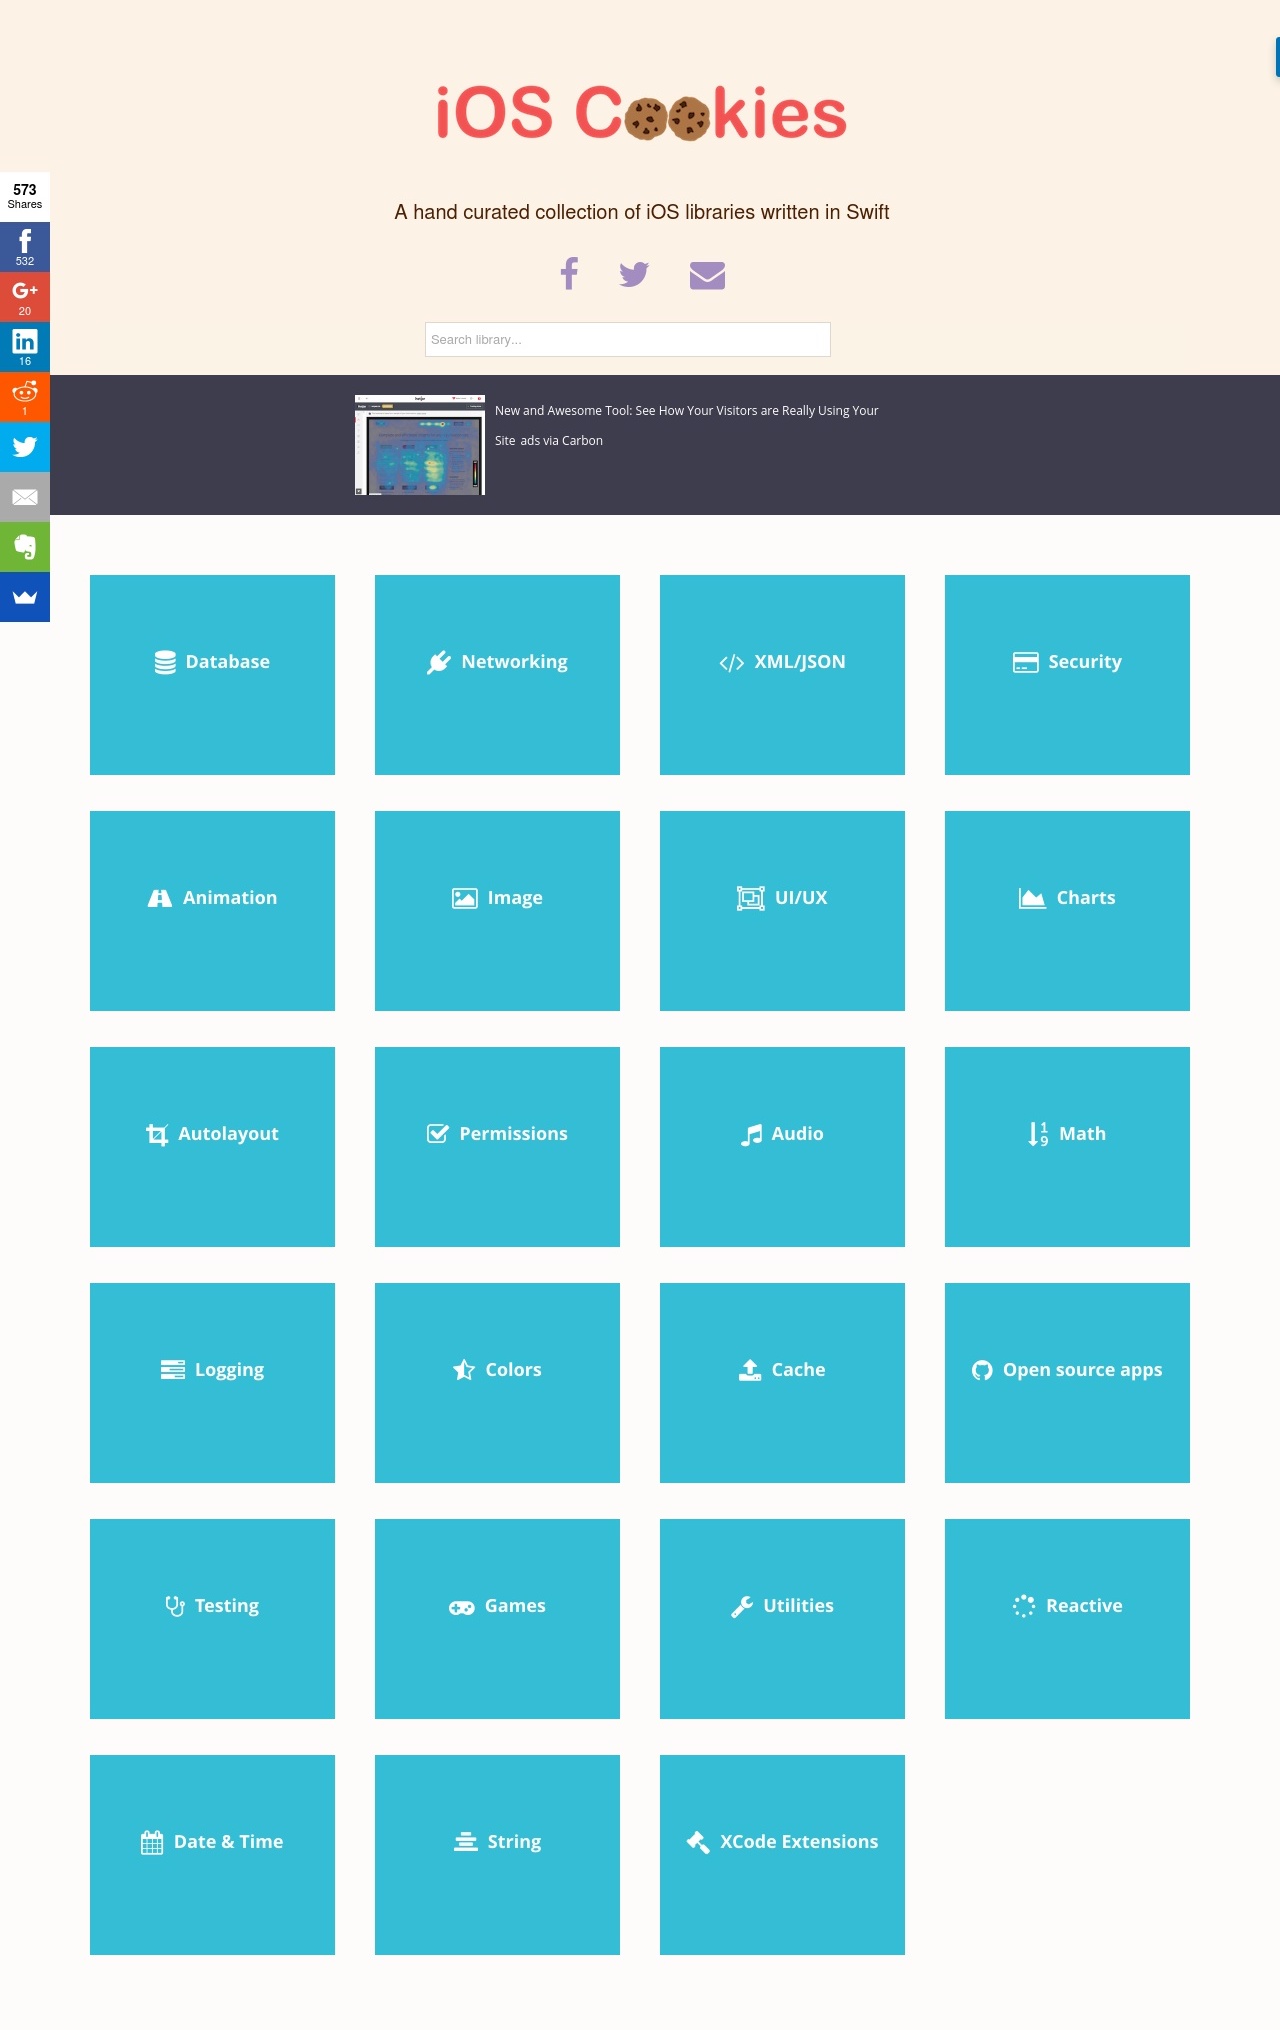Click the Charts area graph icon
This screenshot has width=1280, height=2030.
[x=1032, y=898]
